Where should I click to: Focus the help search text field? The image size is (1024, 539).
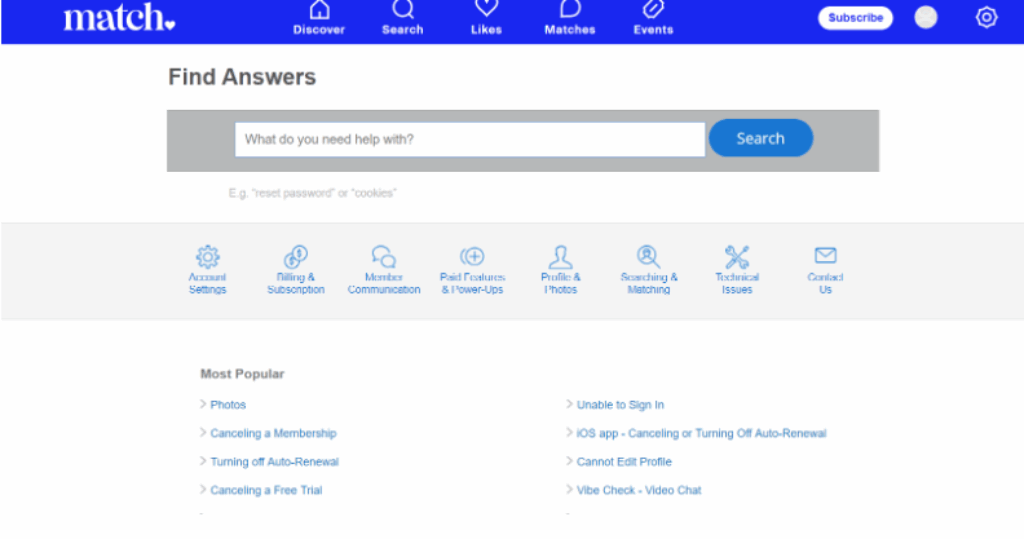(469, 139)
